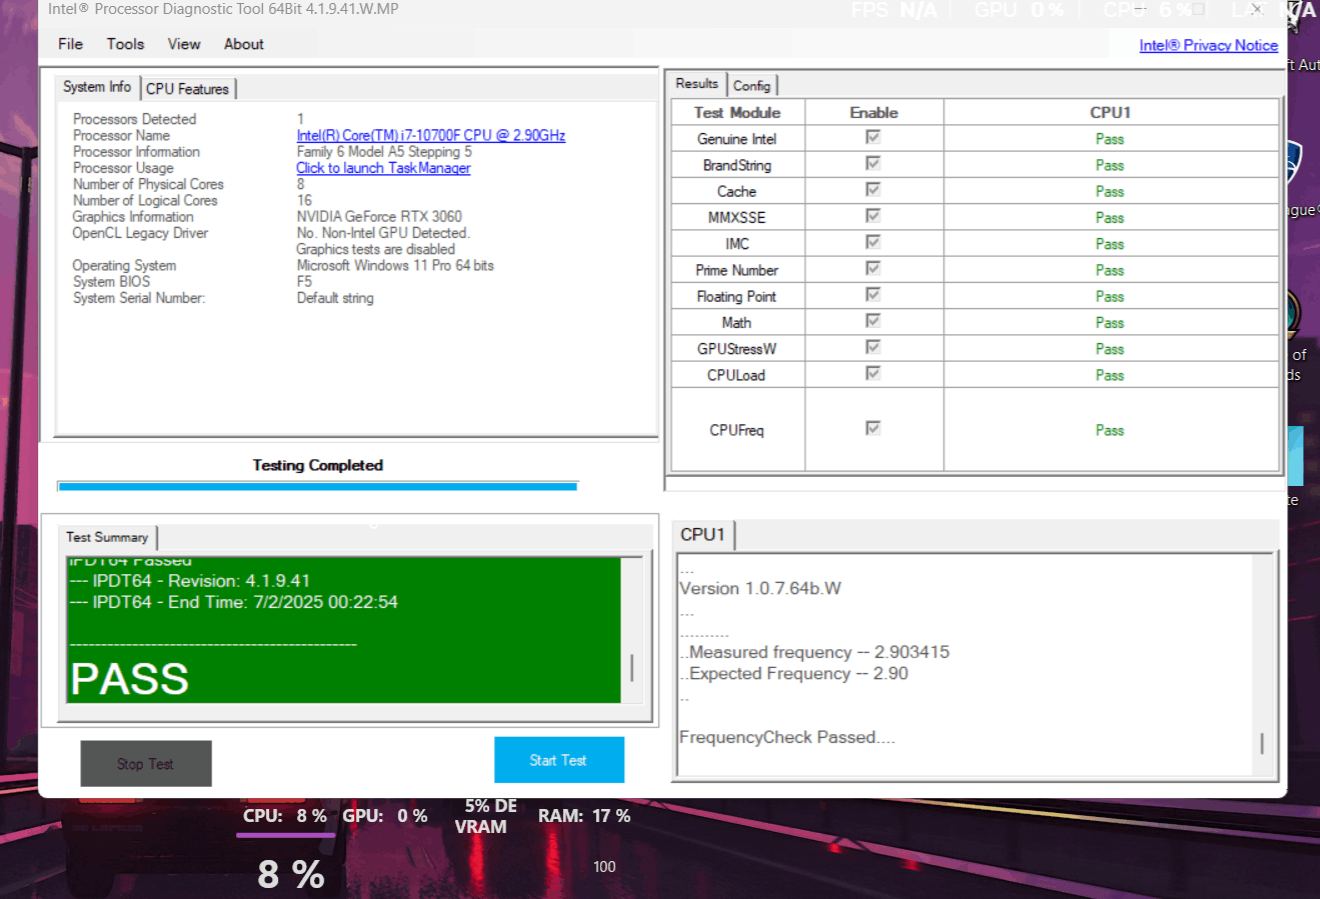
Task: Click the NVIDIA GeForce RTX 3060 text
Action: tap(379, 217)
